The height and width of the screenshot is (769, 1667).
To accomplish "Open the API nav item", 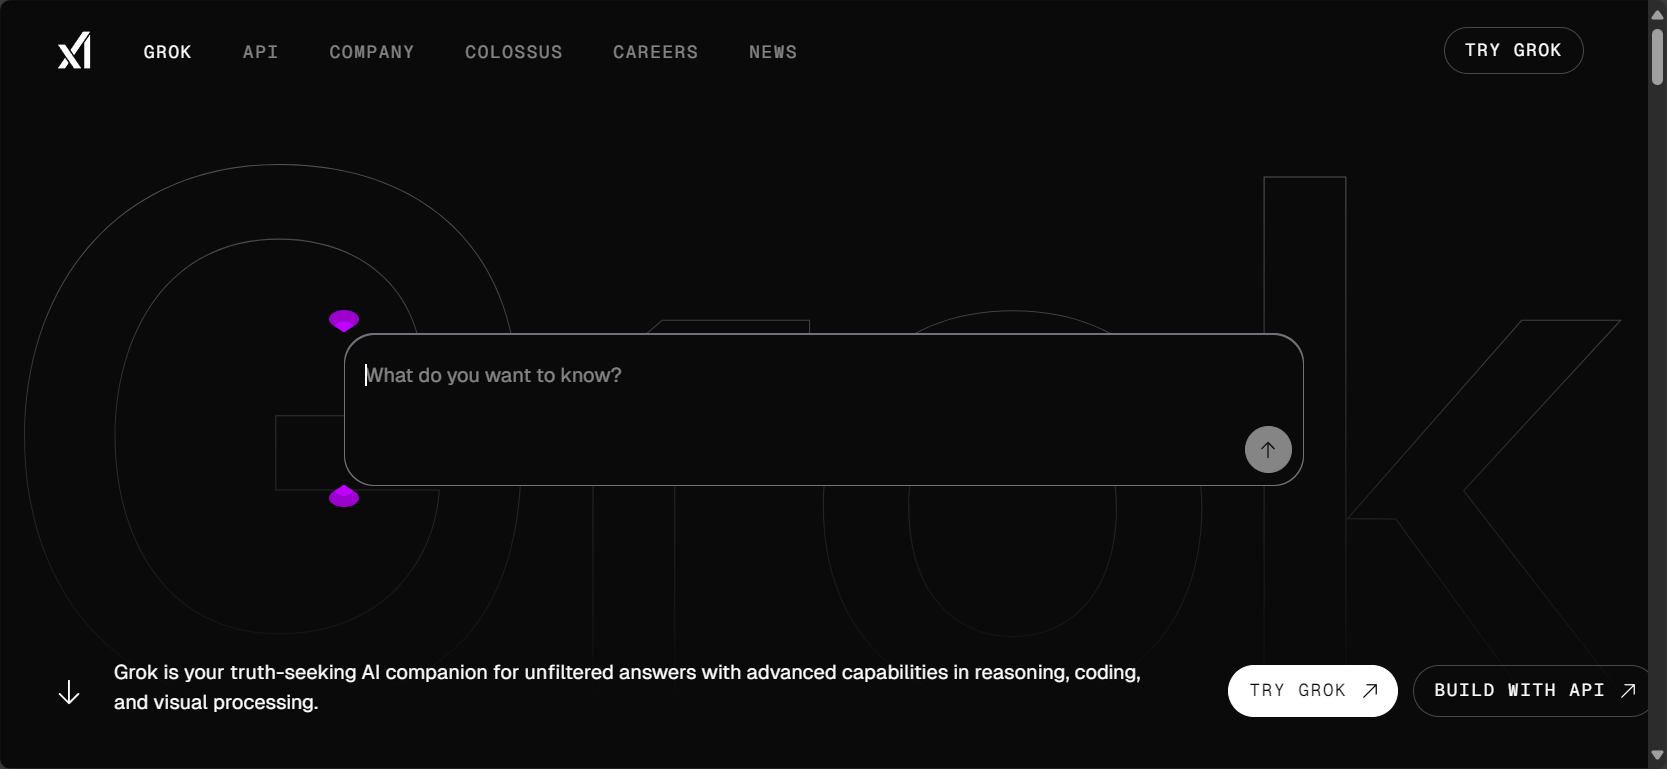I will coord(260,52).
